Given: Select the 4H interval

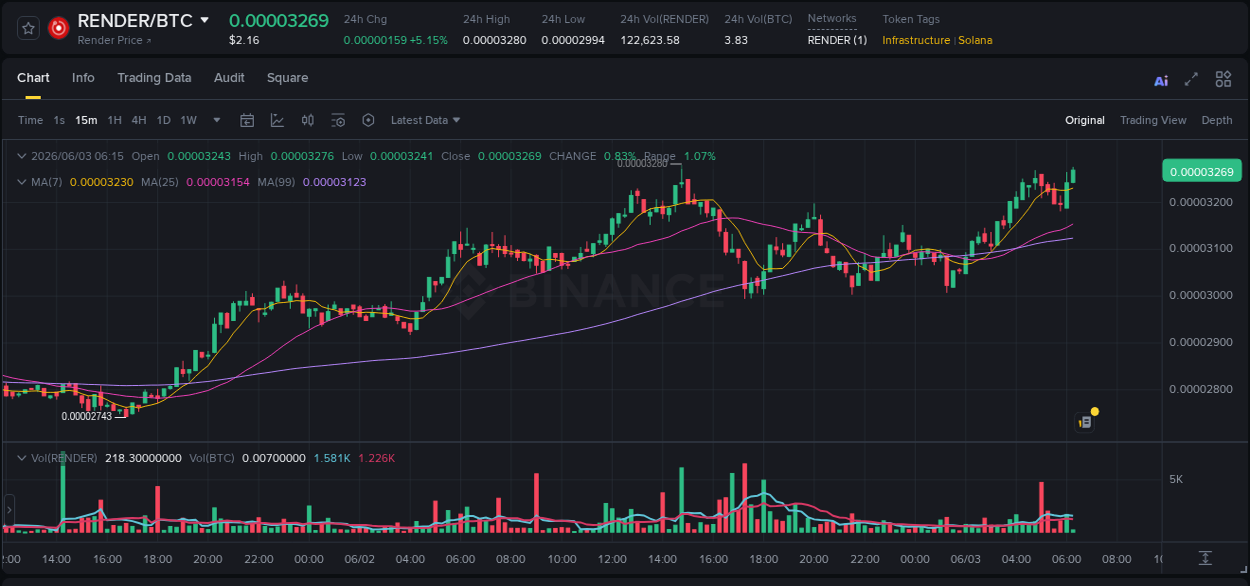Looking at the screenshot, I should (139, 120).
